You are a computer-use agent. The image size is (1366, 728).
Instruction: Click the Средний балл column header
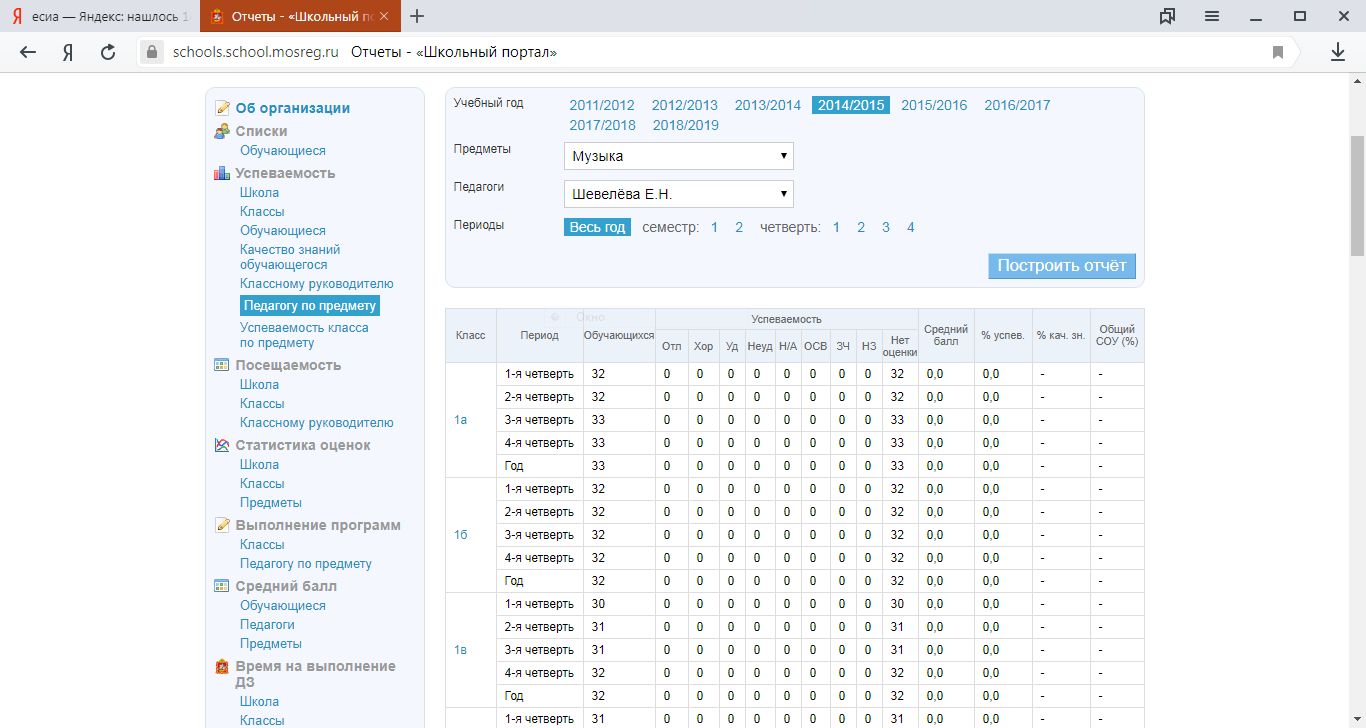(945, 335)
